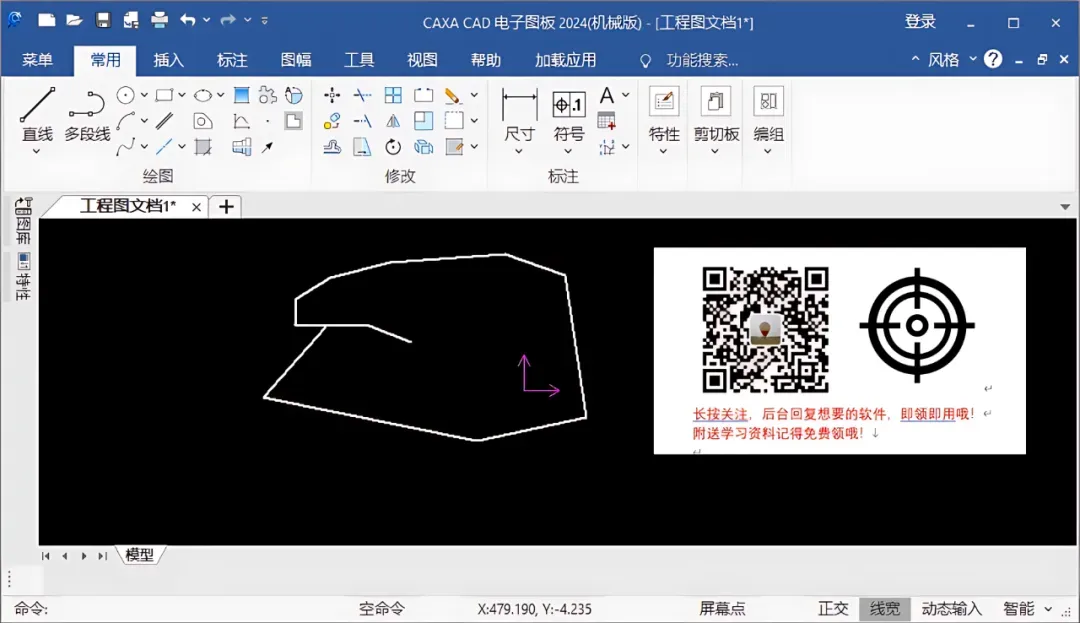
Task: Close the 工程图文档1* document tab
Action: point(196,207)
